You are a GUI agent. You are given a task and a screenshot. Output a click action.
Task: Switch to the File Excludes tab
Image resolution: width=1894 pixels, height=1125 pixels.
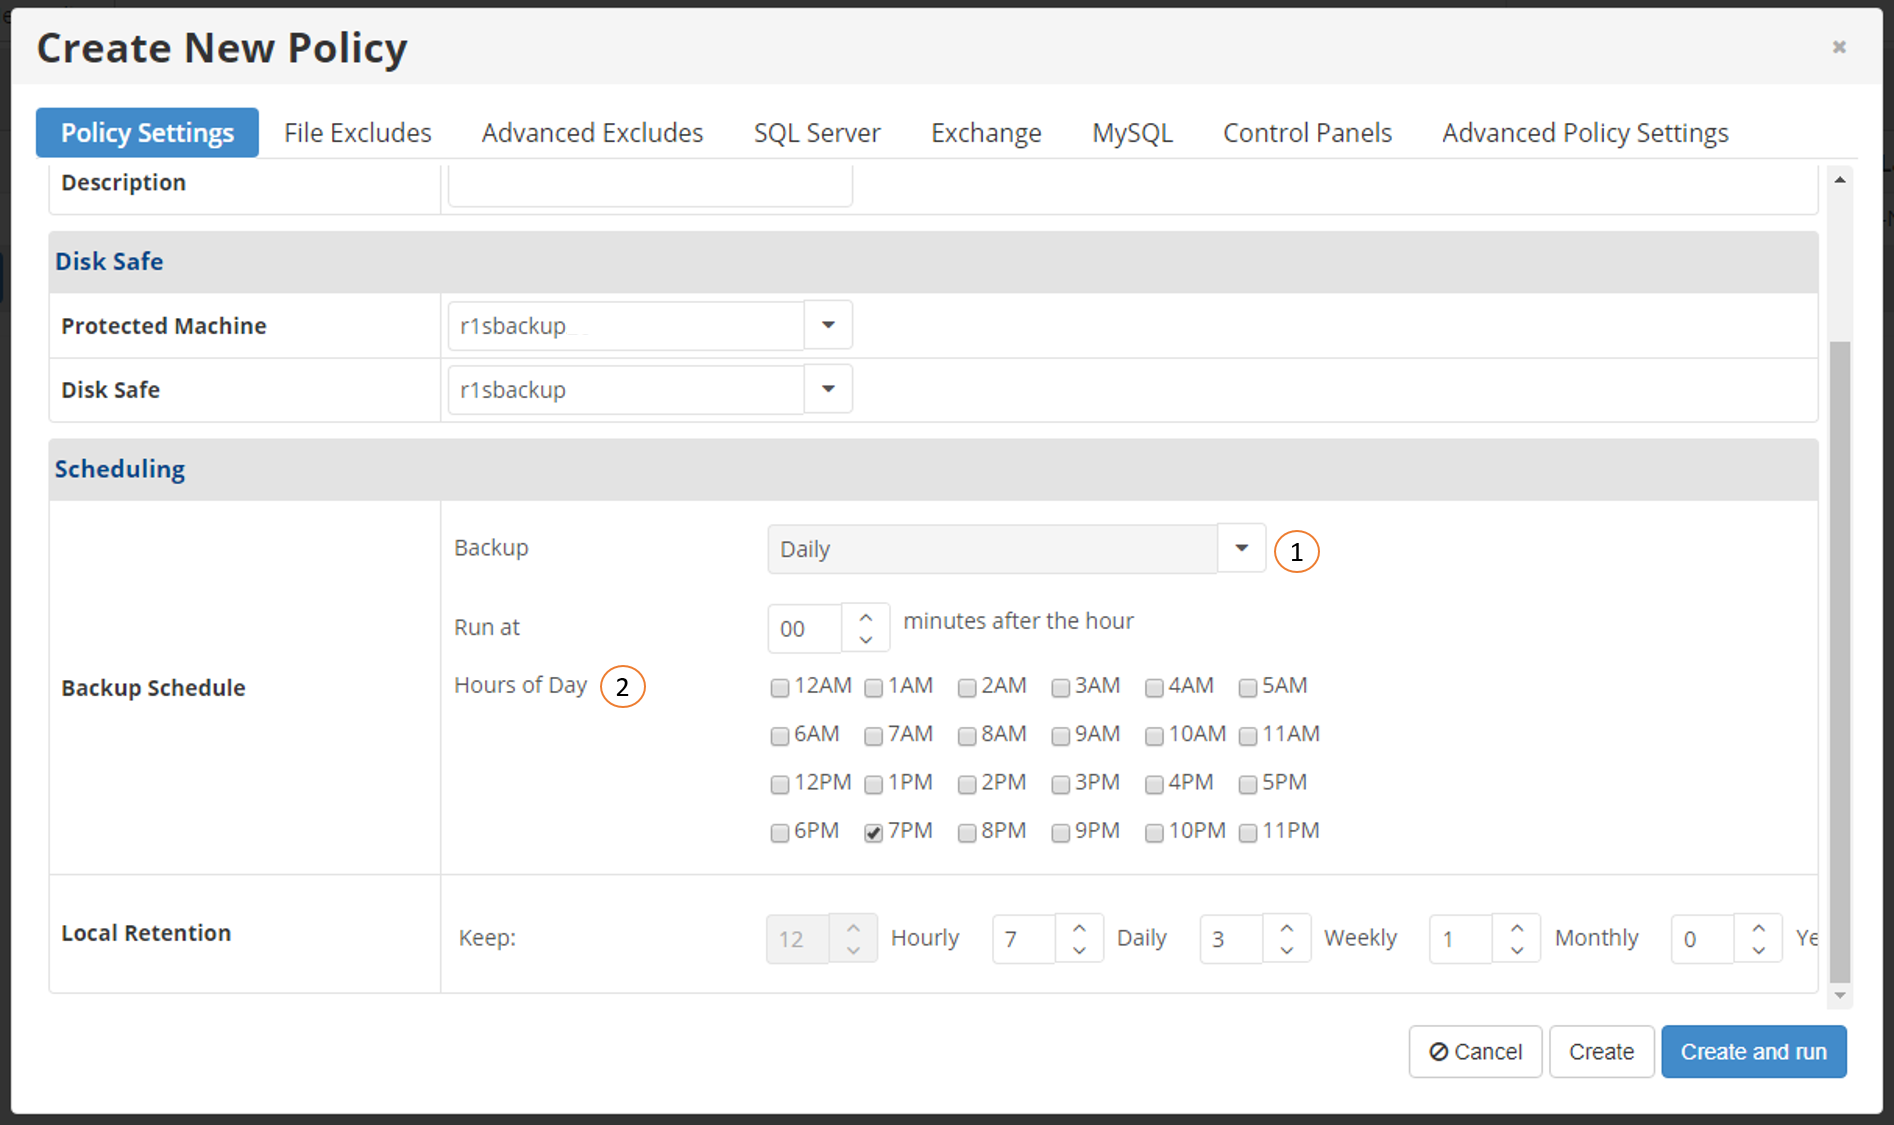358,133
